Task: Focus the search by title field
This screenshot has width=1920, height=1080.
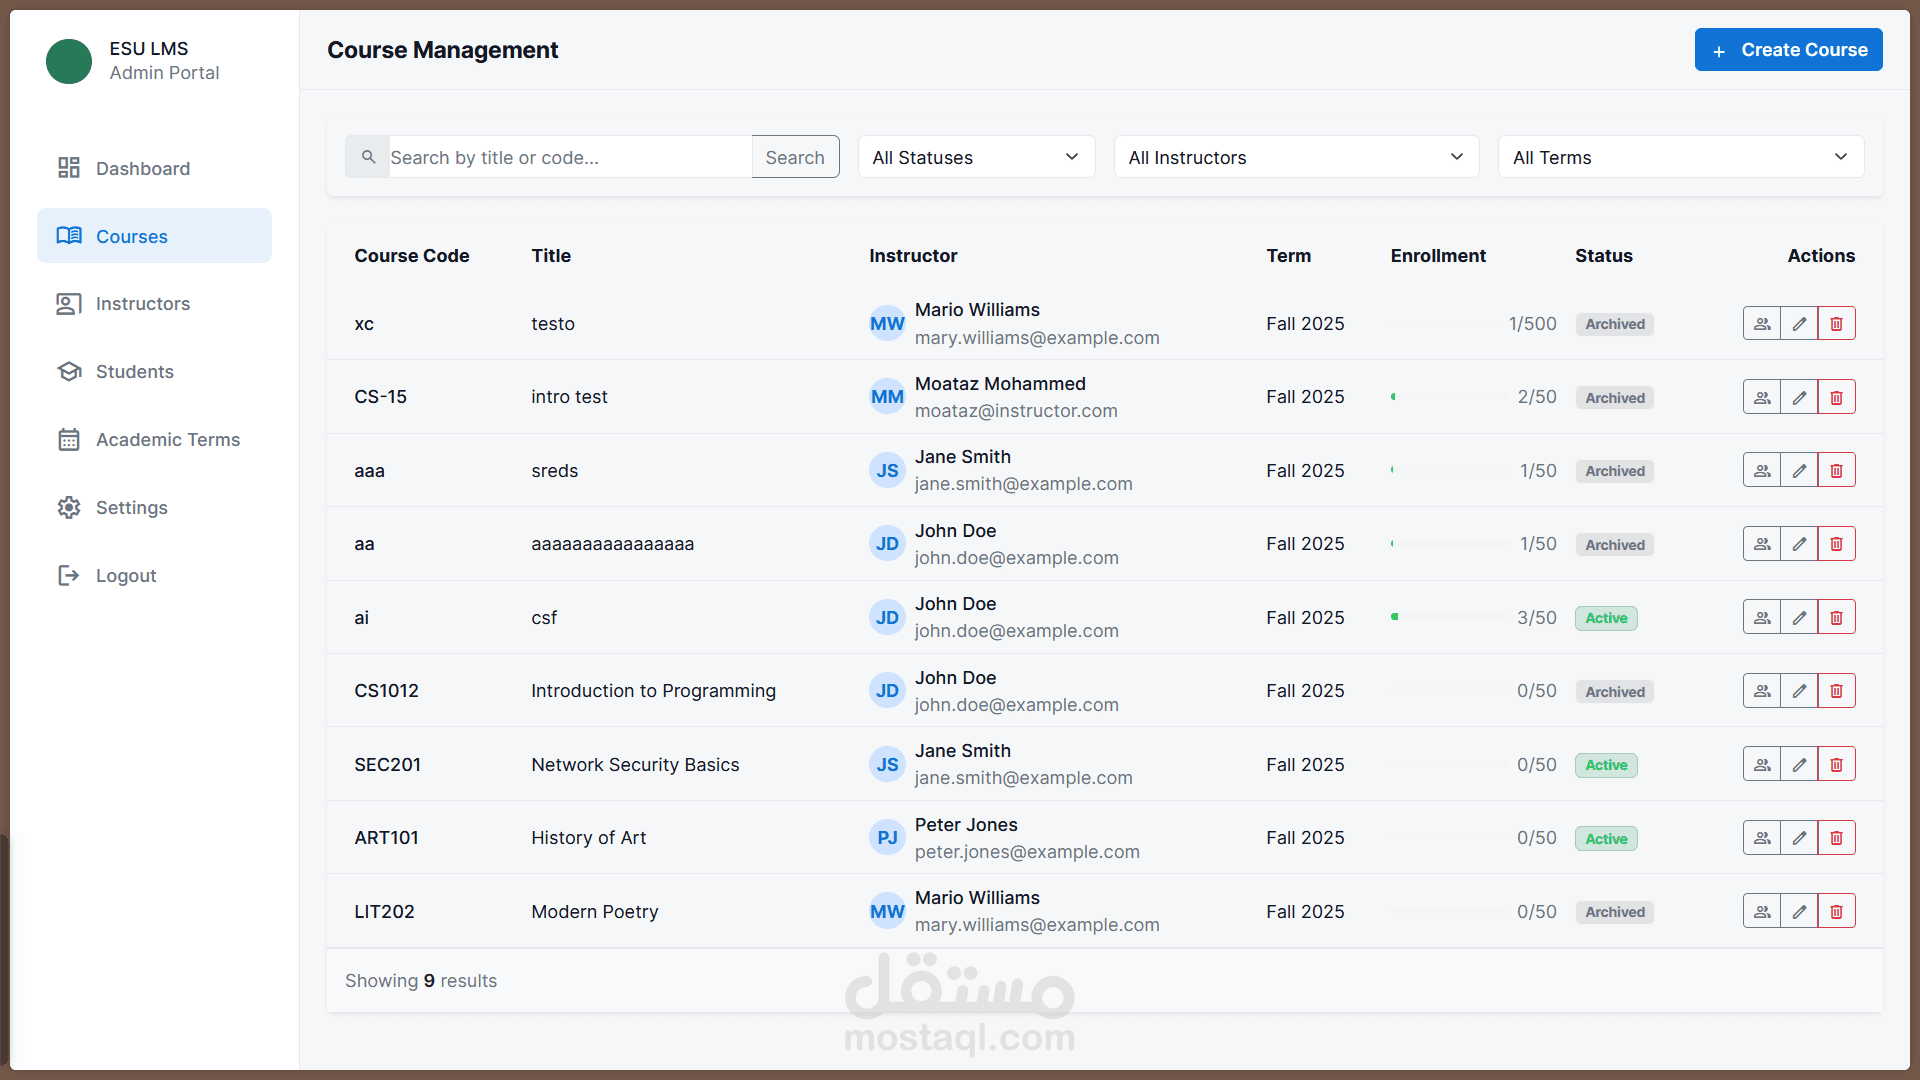Action: [x=569, y=157]
